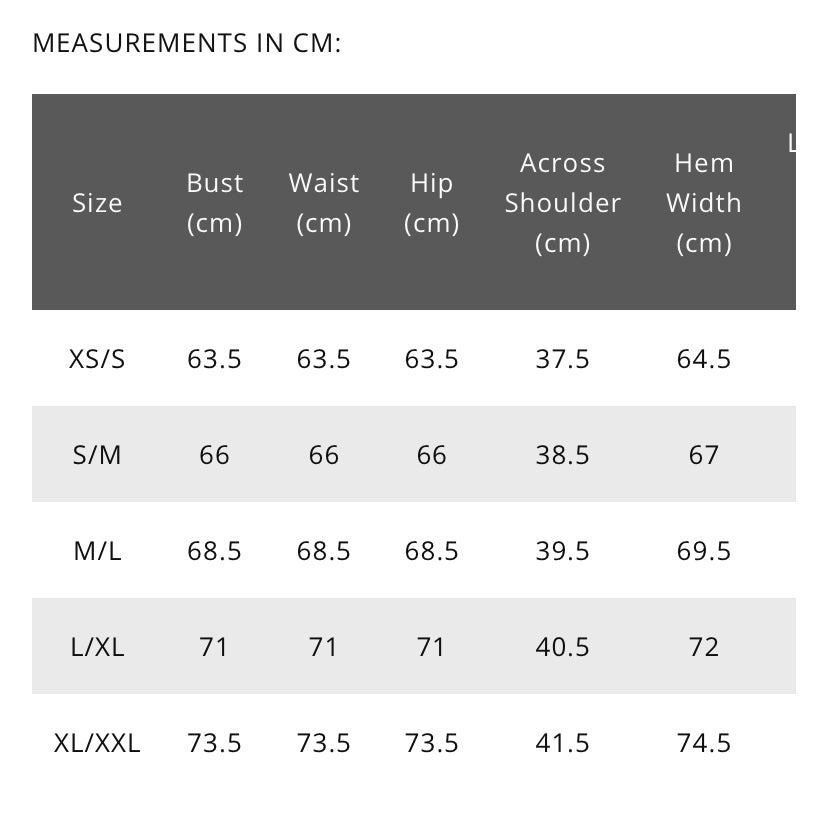Select the S/M size row label
The height and width of the screenshot is (824, 828).
click(97, 455)
